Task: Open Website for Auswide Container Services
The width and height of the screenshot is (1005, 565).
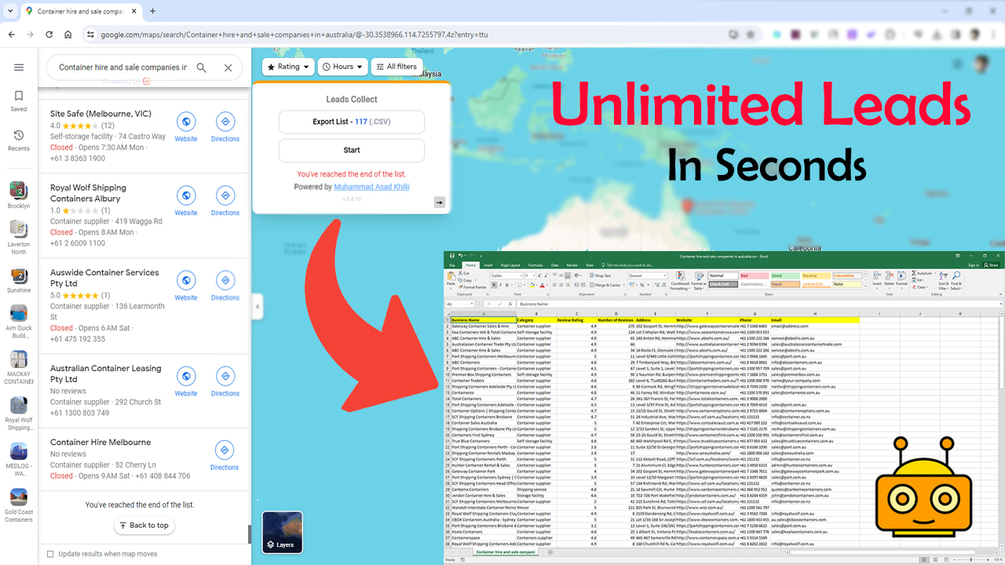Action: pyautogui.click(x=186, y=286)
